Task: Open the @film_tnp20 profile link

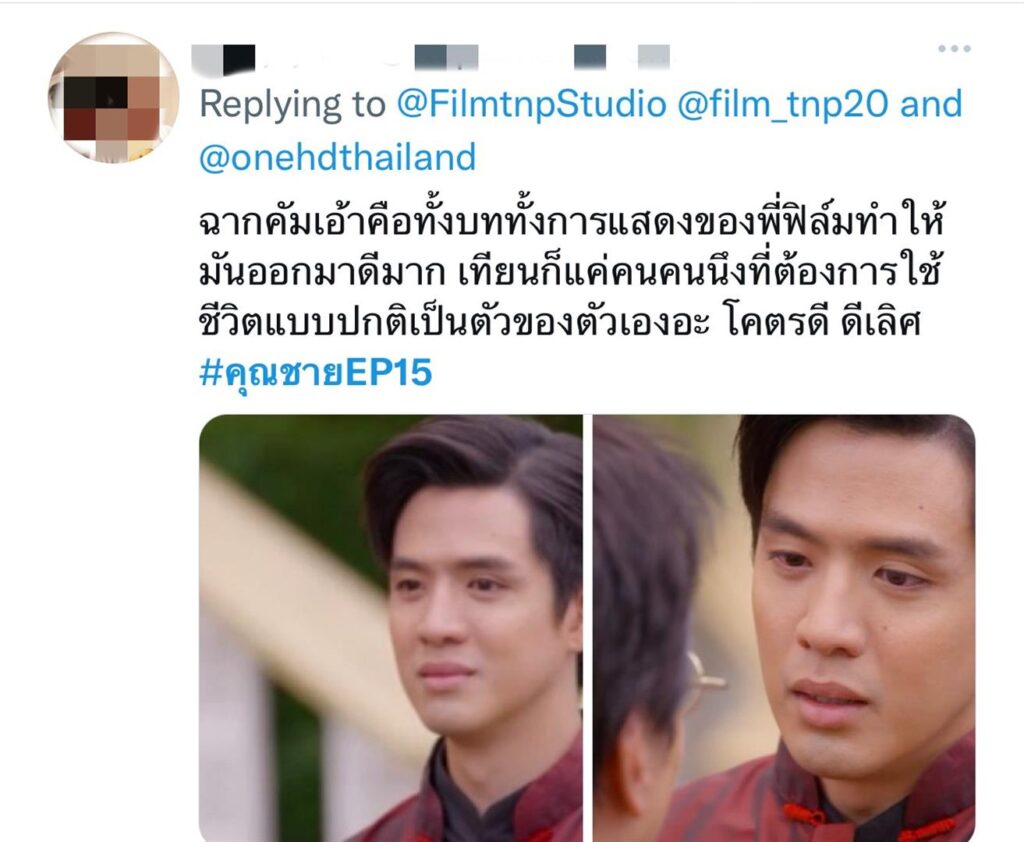Action: (783, 104)
